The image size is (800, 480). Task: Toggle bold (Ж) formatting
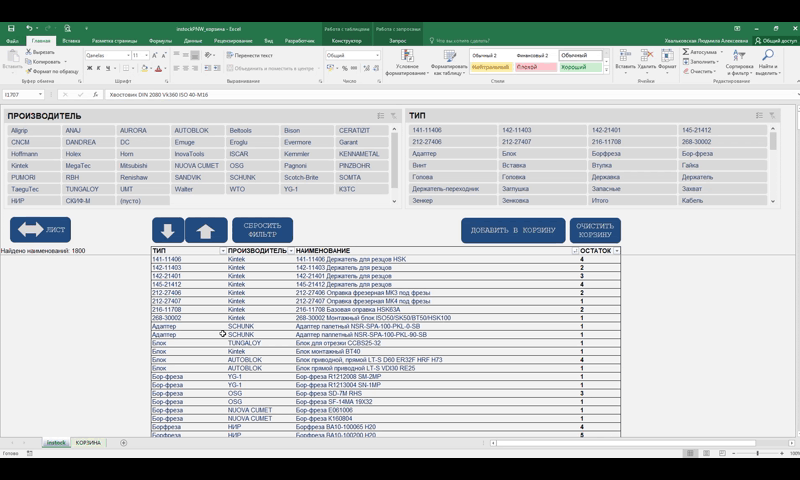click(89, 68)
